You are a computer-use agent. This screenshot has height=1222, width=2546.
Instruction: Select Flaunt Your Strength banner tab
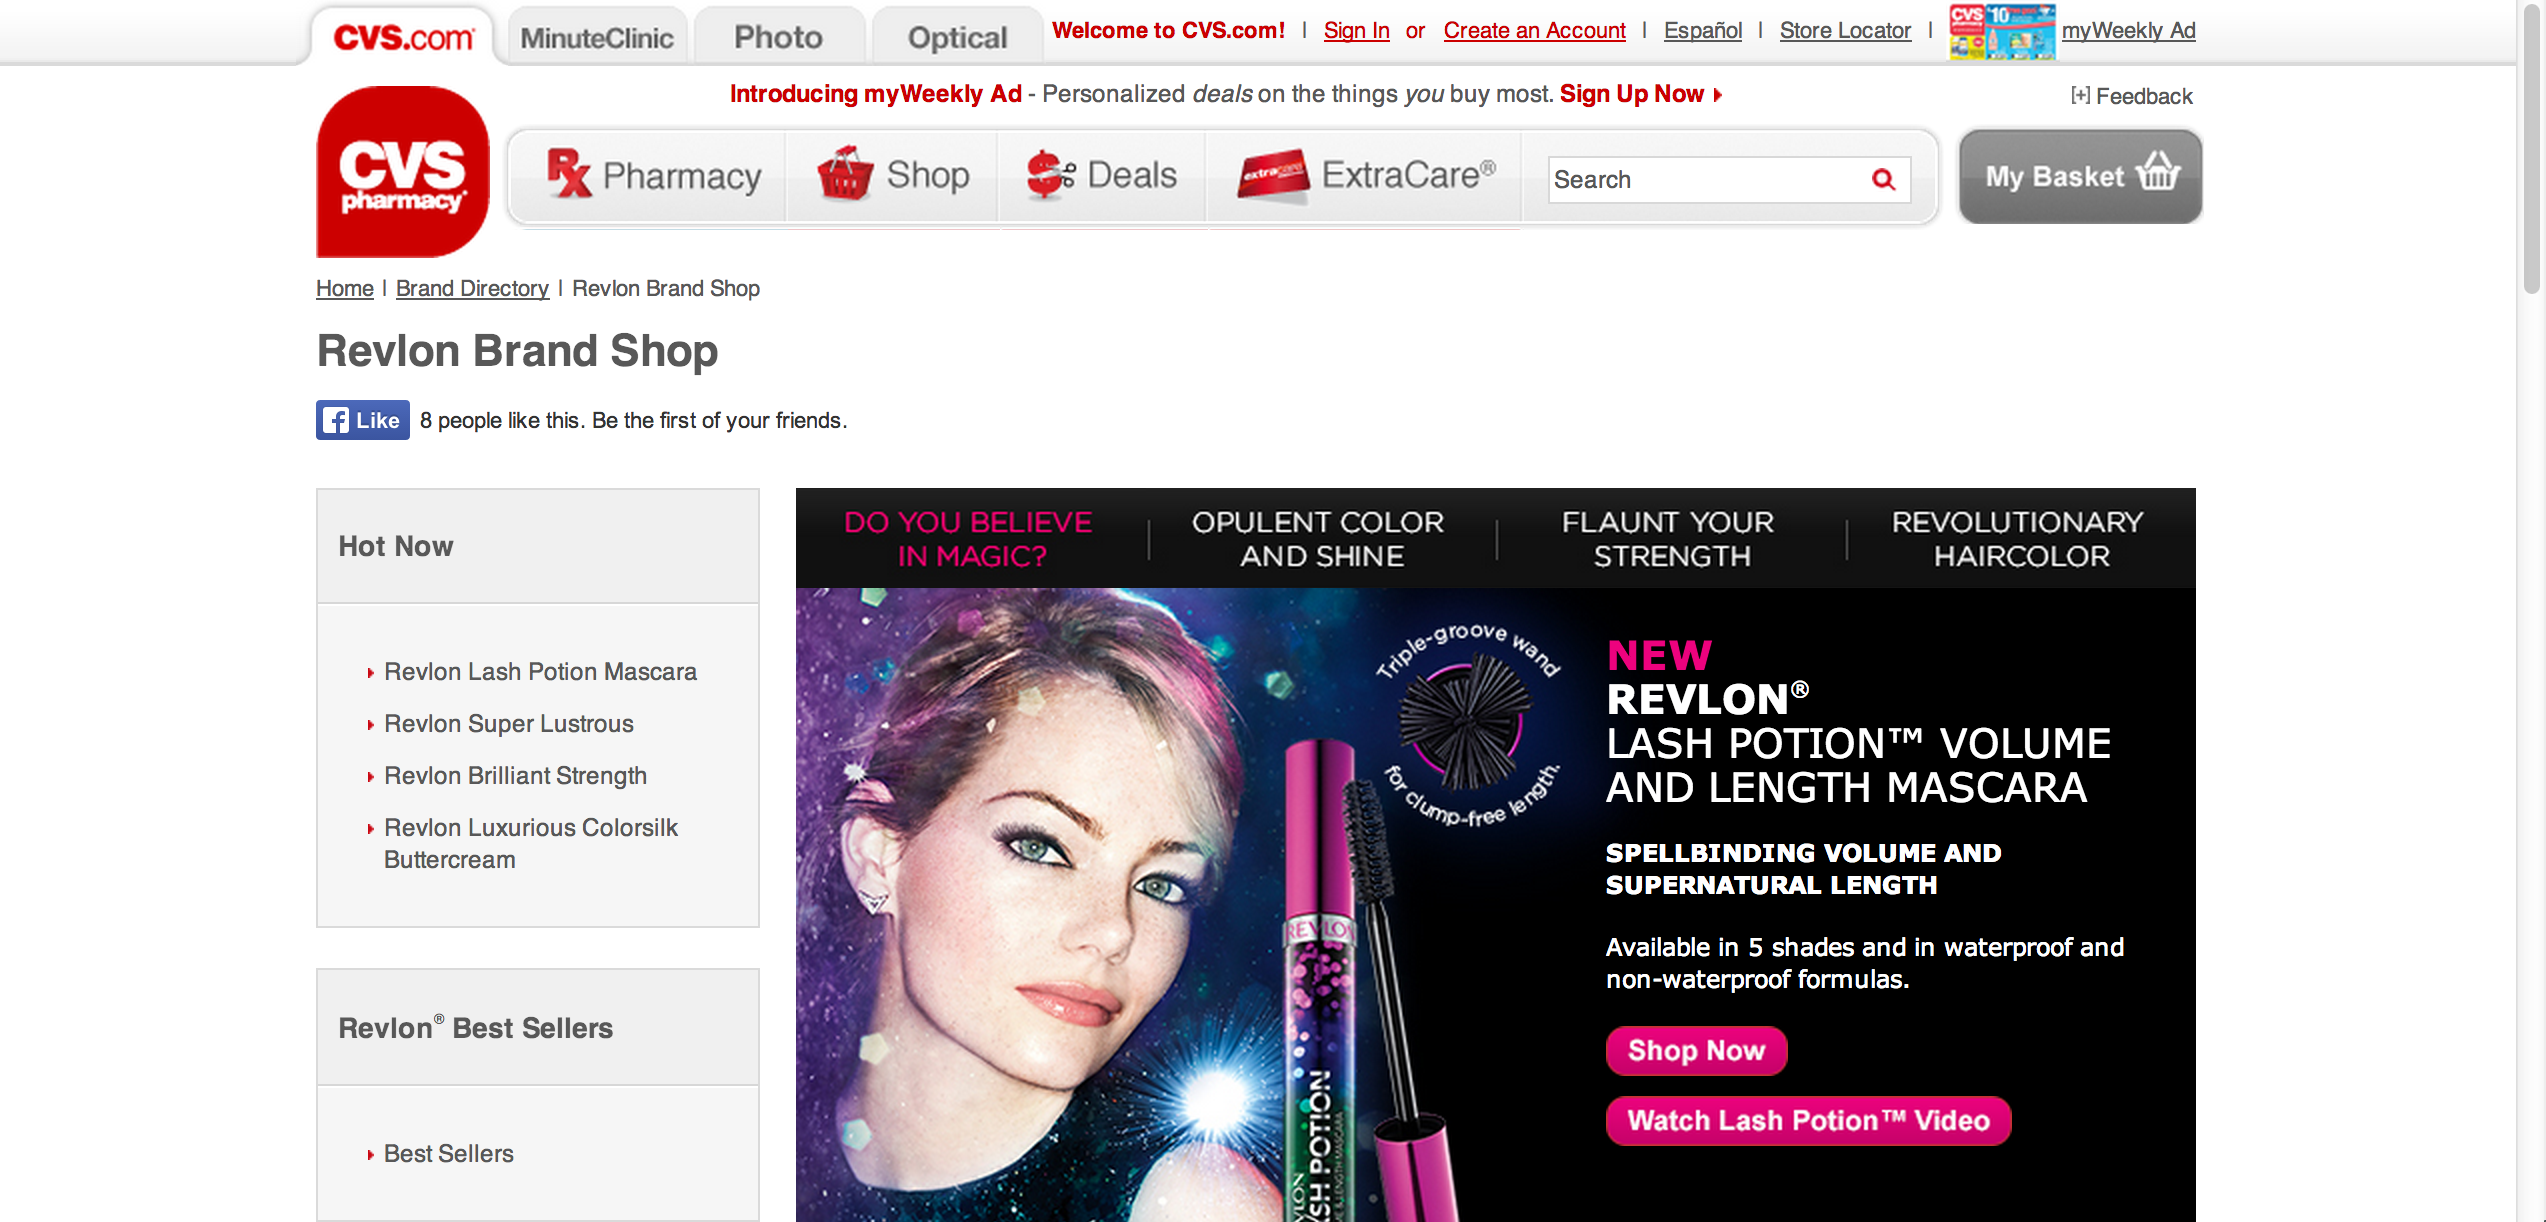click(1669, 539)
